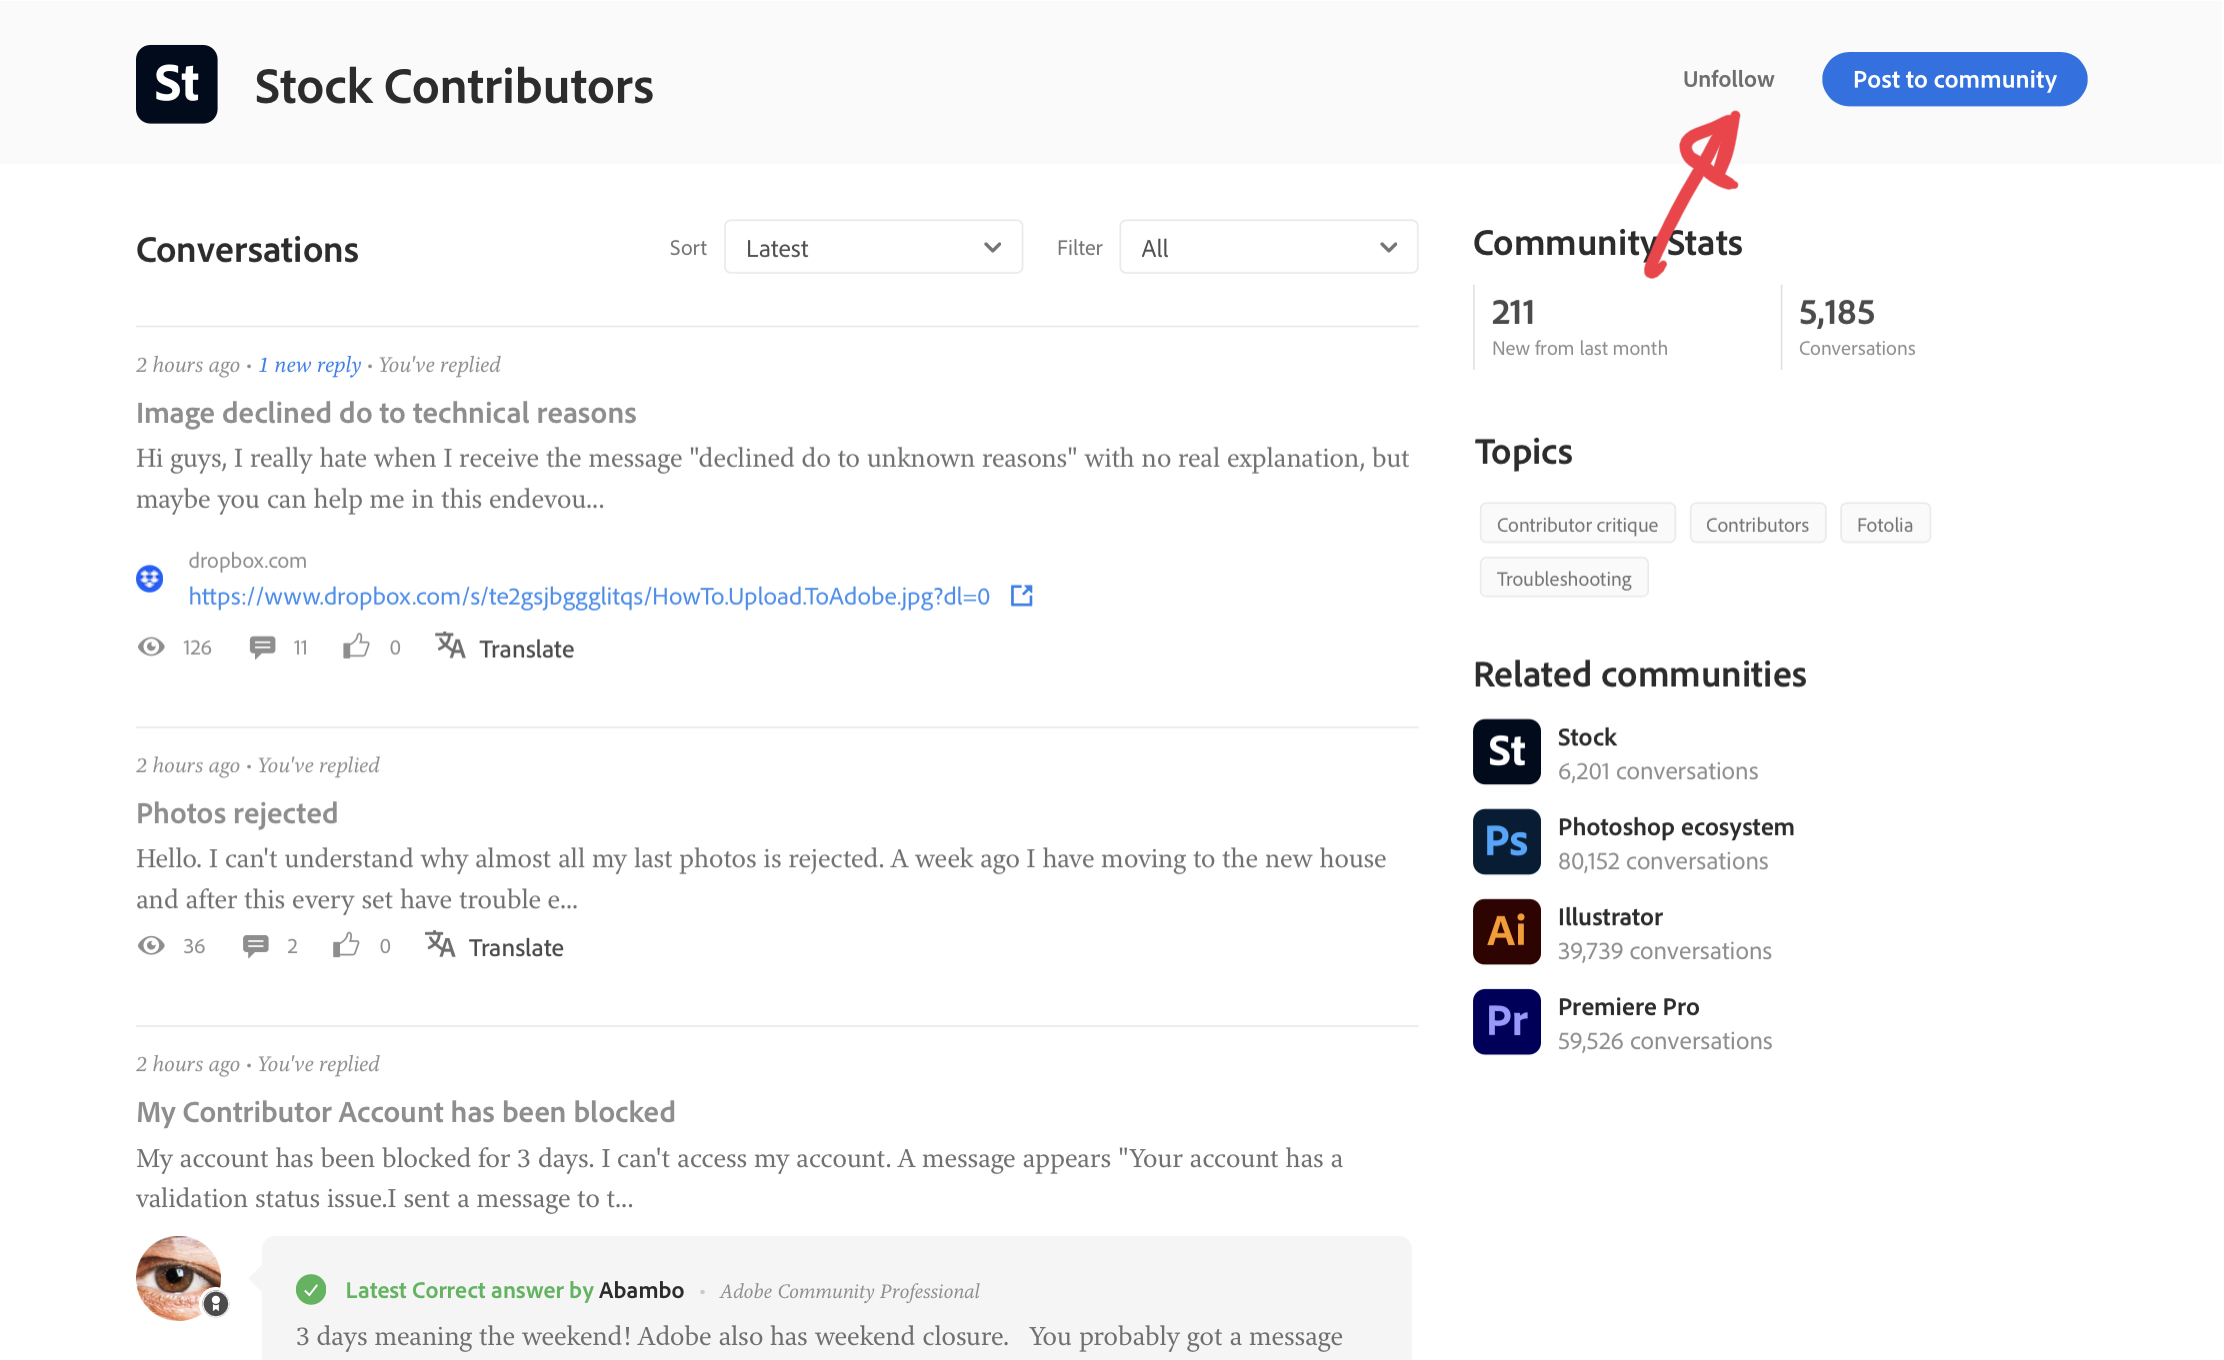This screenshot has height=1360, width=2224.
Task: Like the Photos rejected post
Action: point(347,945)
